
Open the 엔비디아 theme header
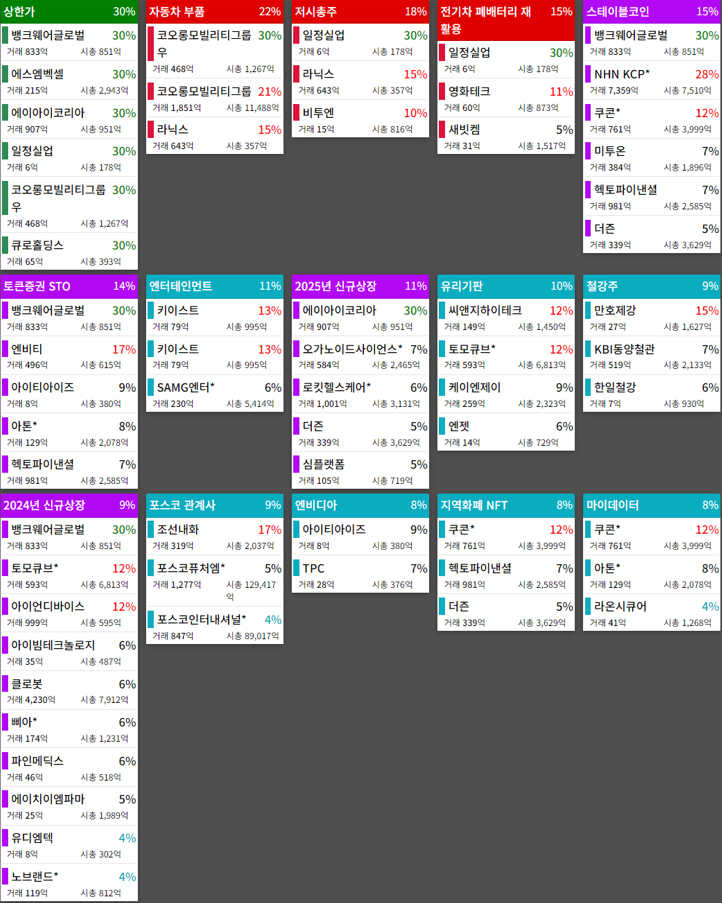[360, 505]
